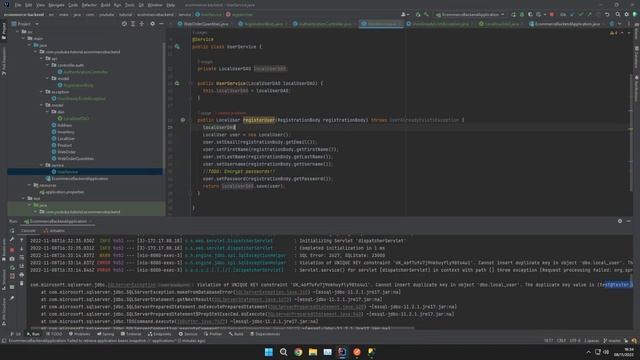Open the Build menu
Screen dimensions: 640x360
[105, 5]
